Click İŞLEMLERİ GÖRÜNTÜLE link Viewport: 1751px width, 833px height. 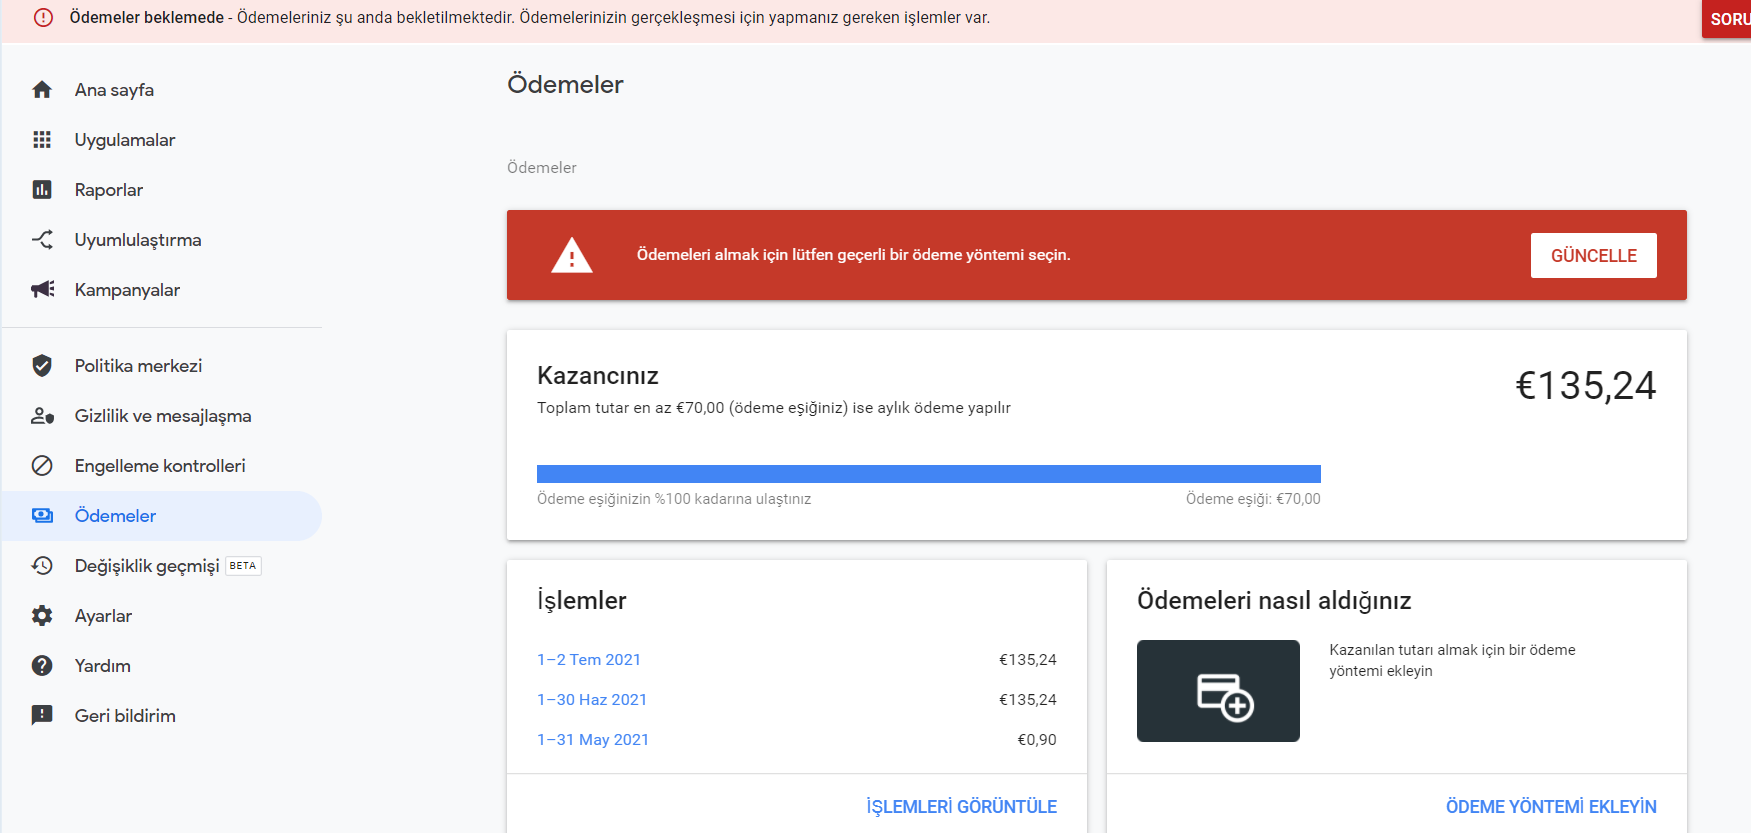pos(961,807)
